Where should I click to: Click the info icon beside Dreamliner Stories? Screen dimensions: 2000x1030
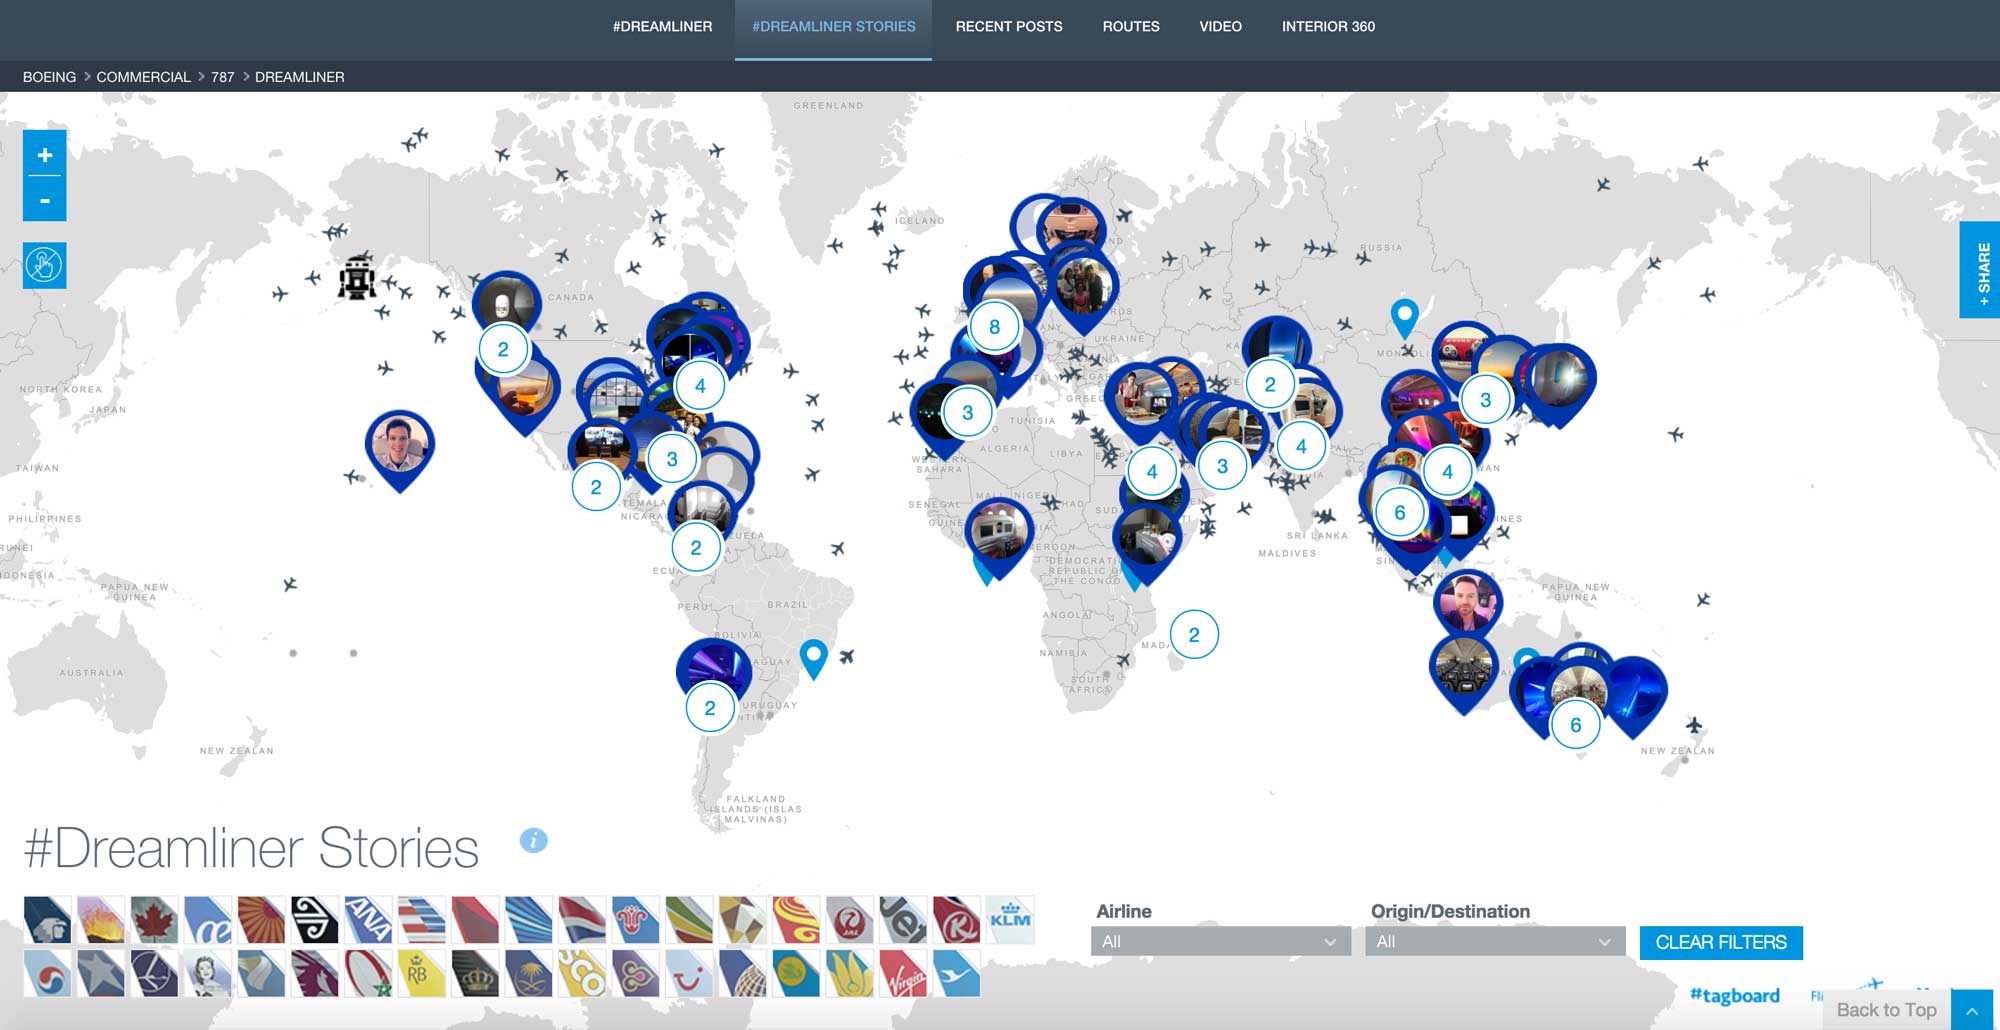[534, 840]
